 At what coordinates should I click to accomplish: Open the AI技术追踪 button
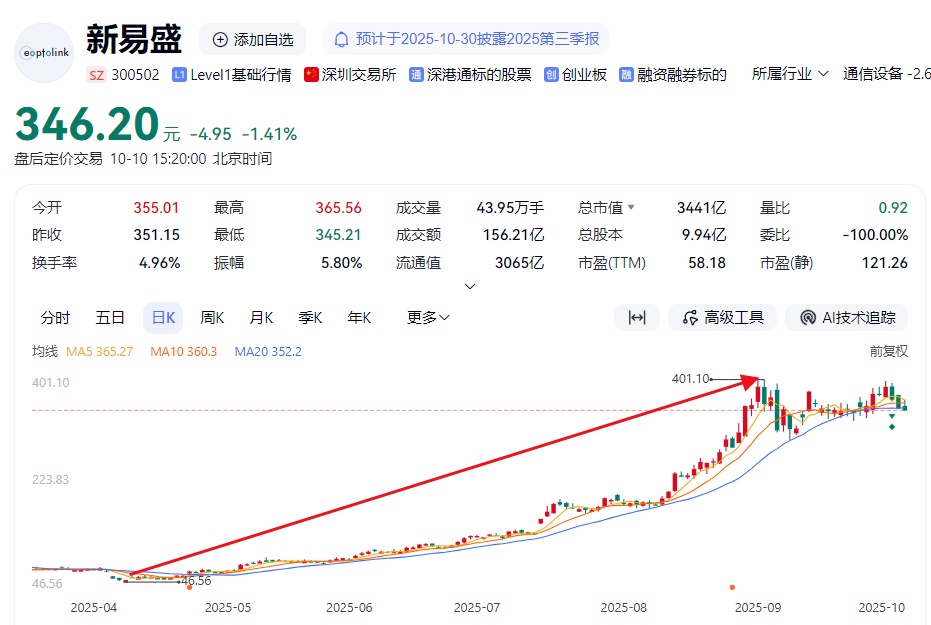847,318
